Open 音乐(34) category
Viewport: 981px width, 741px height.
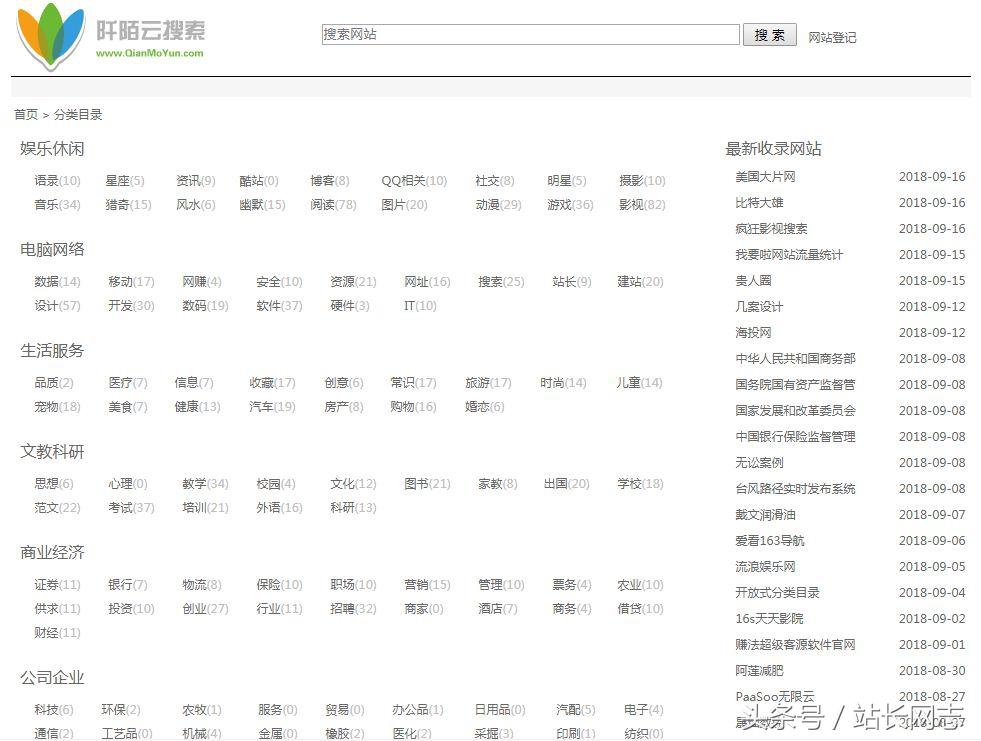[58, 205]
